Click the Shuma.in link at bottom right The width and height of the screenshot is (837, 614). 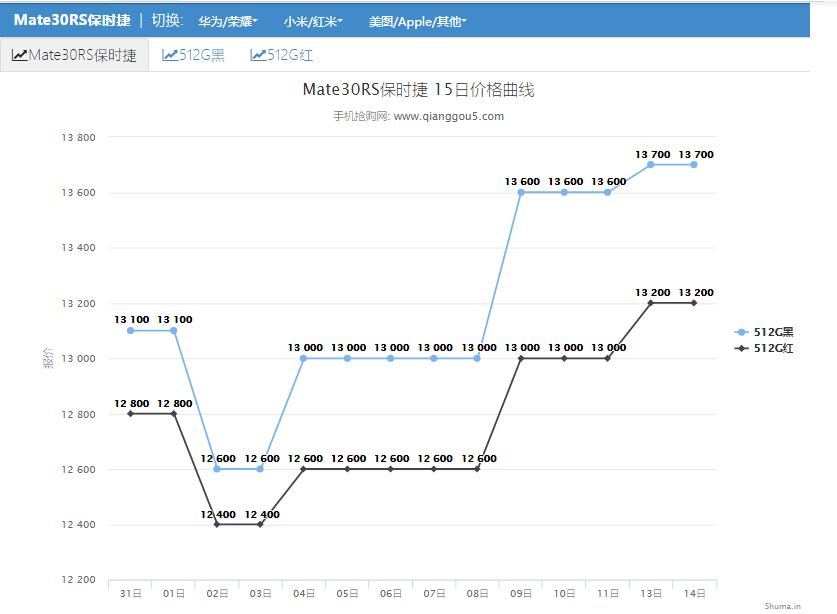click(785, 605)
